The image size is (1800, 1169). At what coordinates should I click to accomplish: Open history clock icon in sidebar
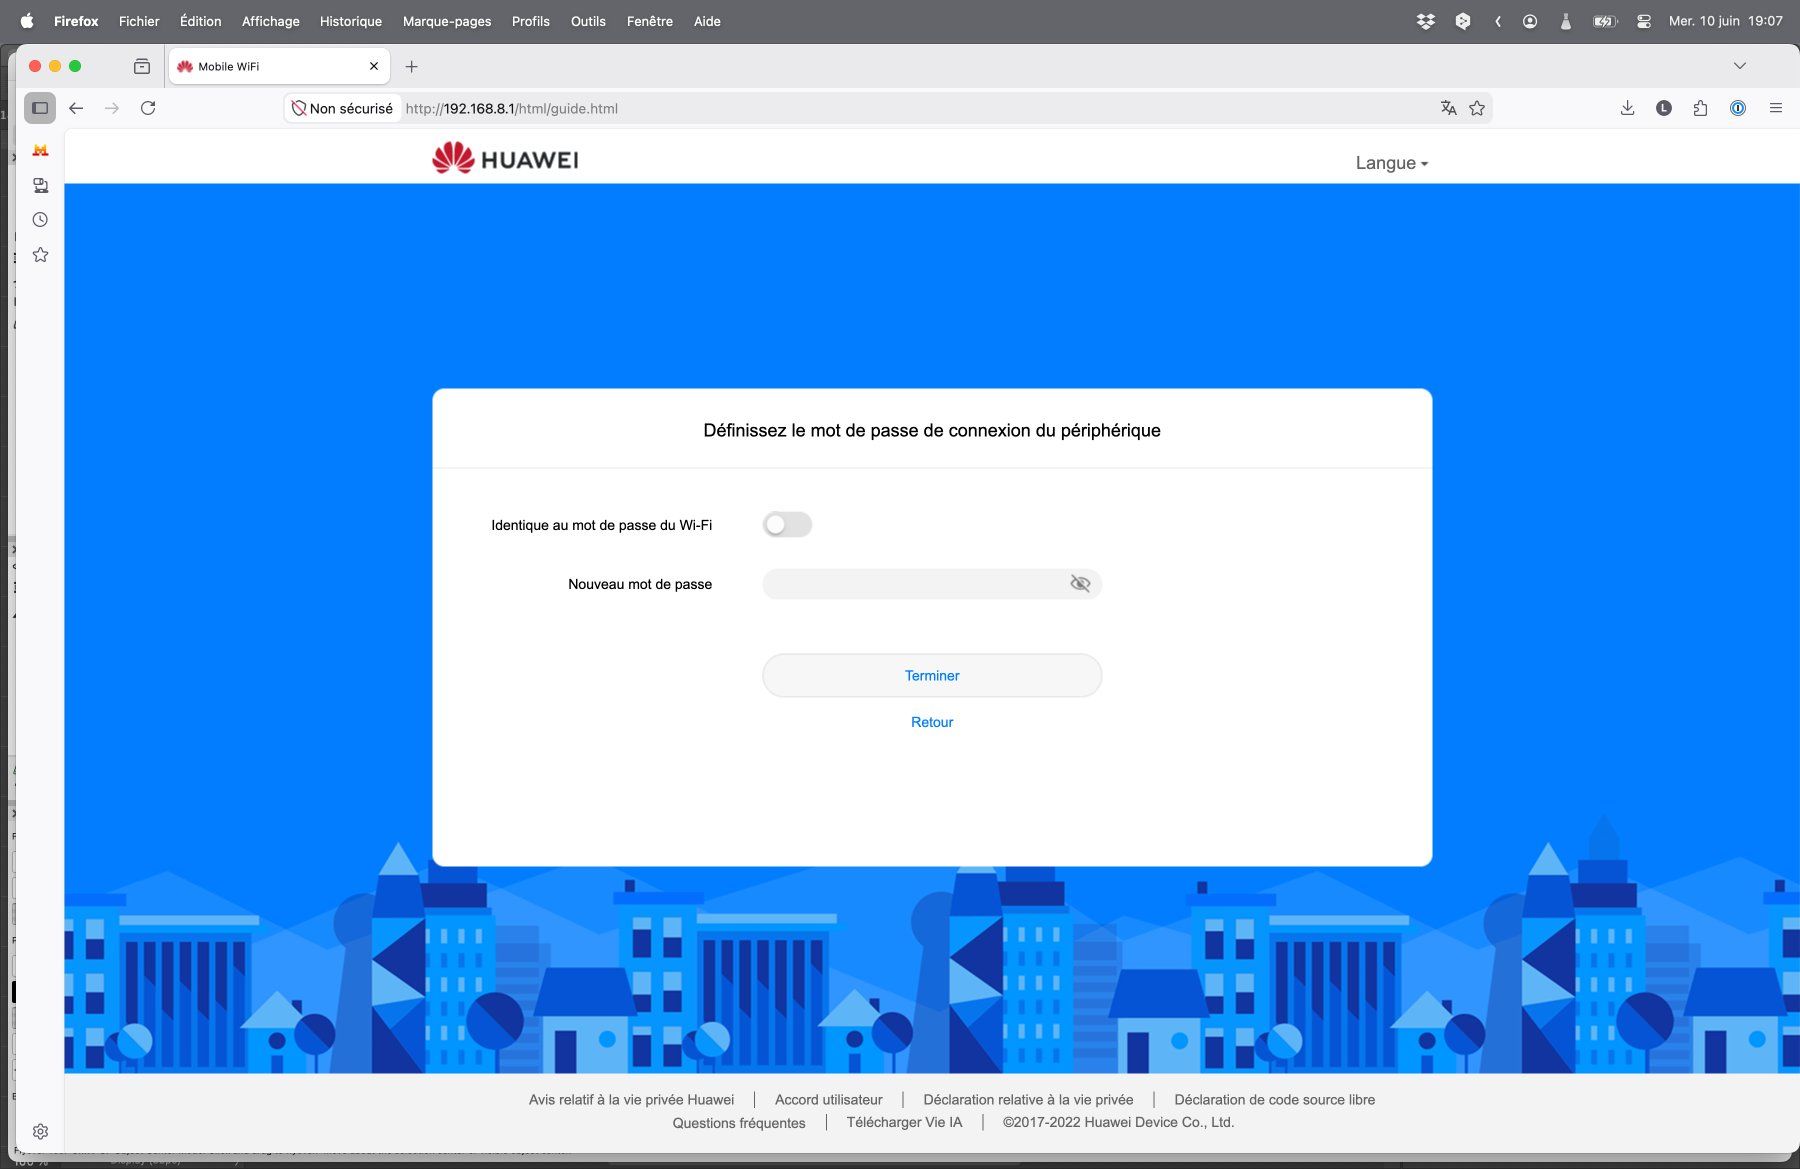(x=40, y=220)
